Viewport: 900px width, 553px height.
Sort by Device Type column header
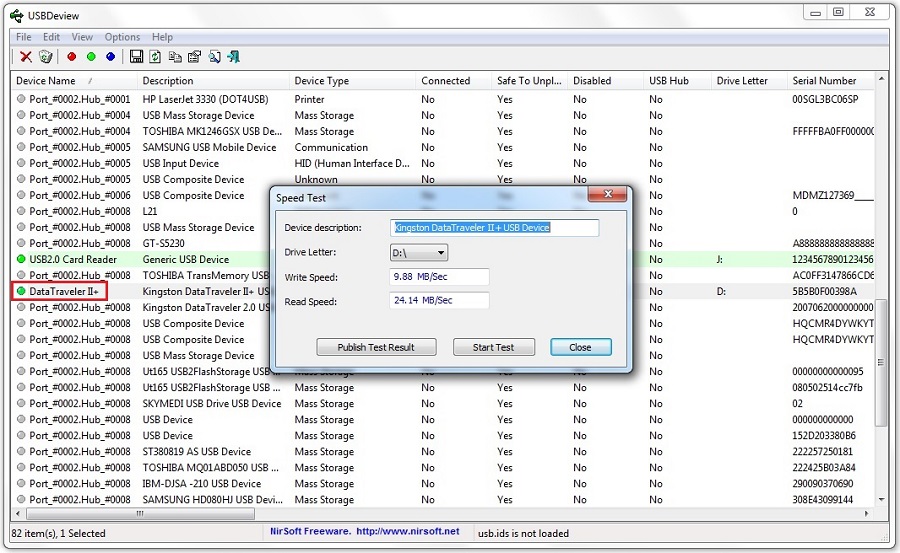352,80
